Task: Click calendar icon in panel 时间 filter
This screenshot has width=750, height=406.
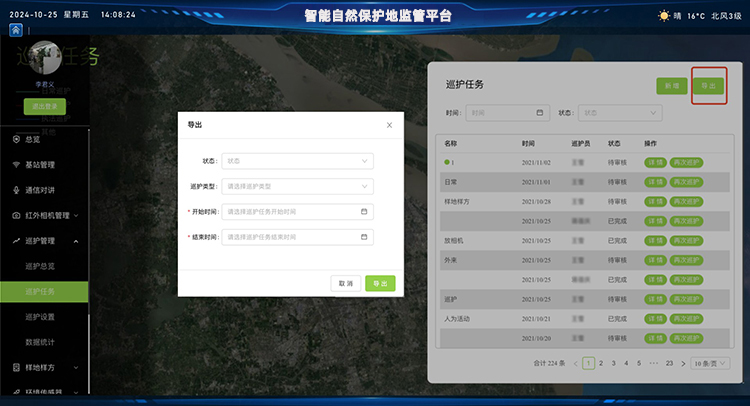Action: point(540,113)
